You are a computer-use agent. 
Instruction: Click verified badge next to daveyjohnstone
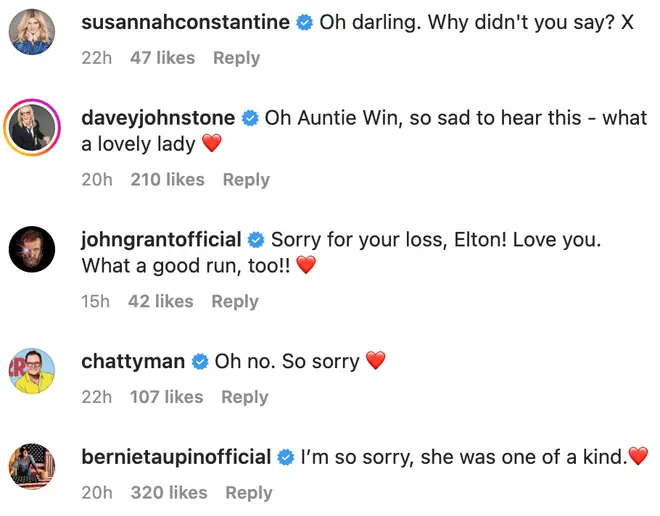pyautogui.click(x=250, y=118)
